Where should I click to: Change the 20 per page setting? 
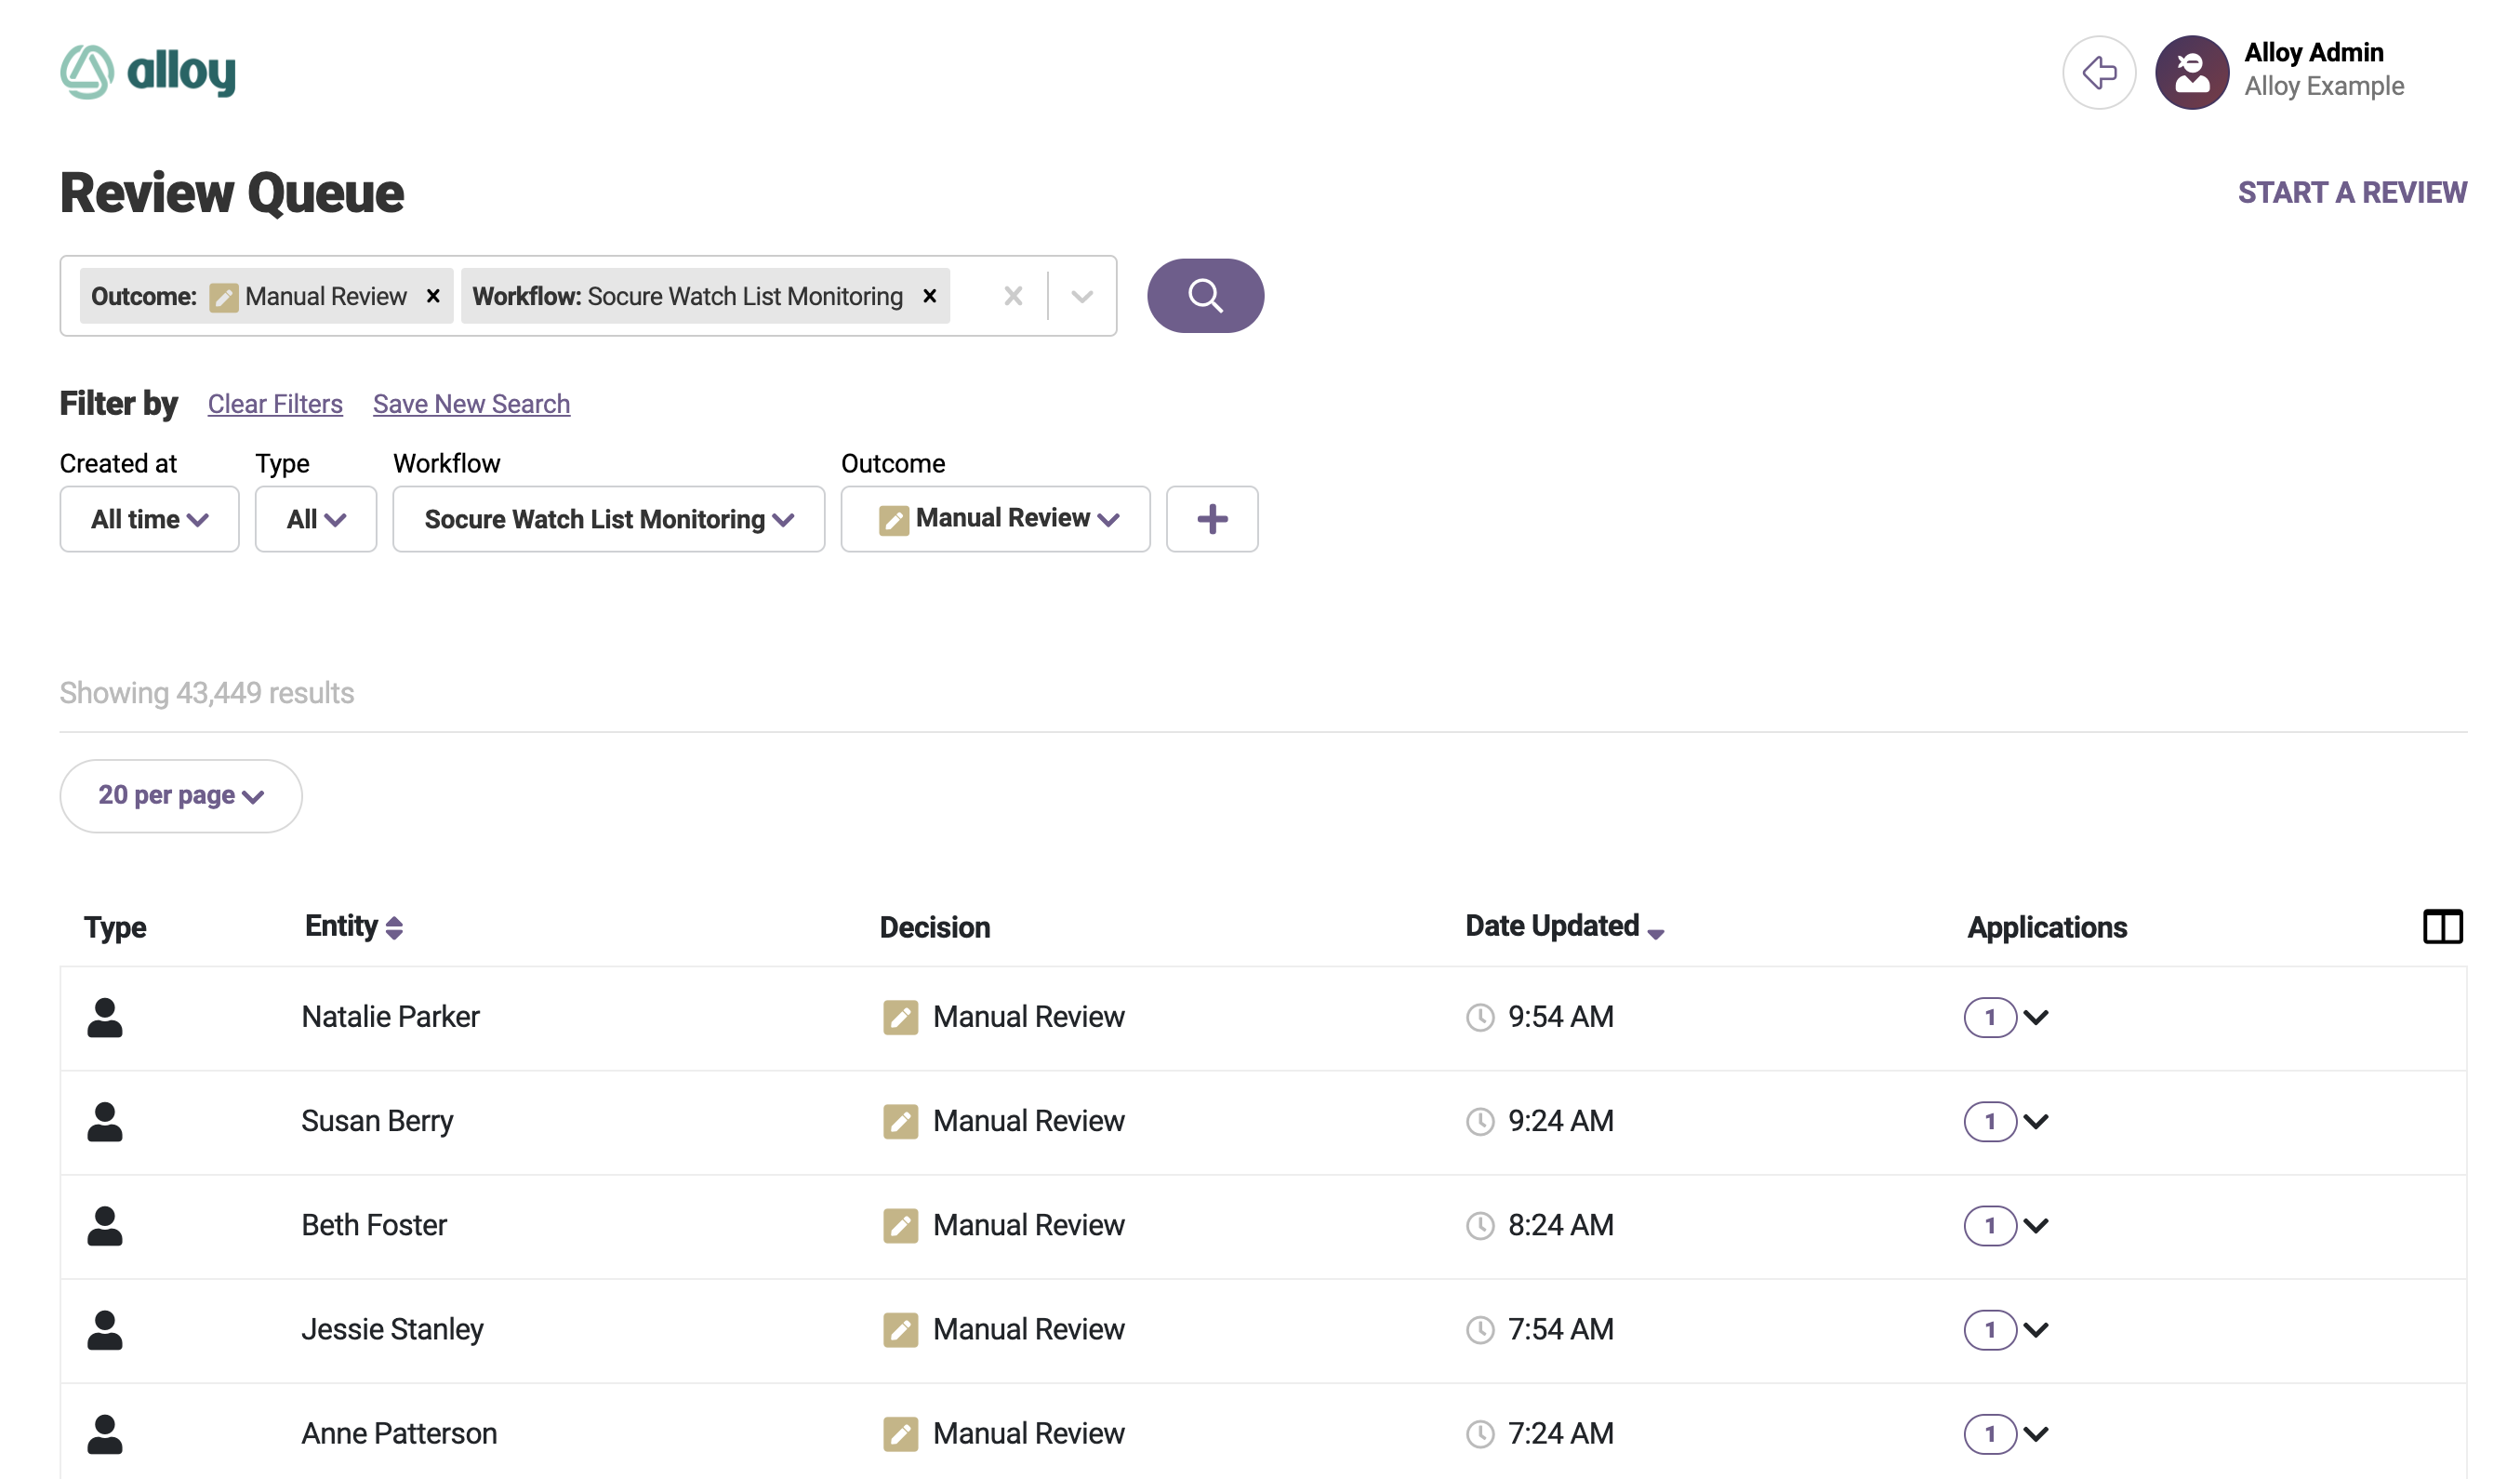coord(181,796)
